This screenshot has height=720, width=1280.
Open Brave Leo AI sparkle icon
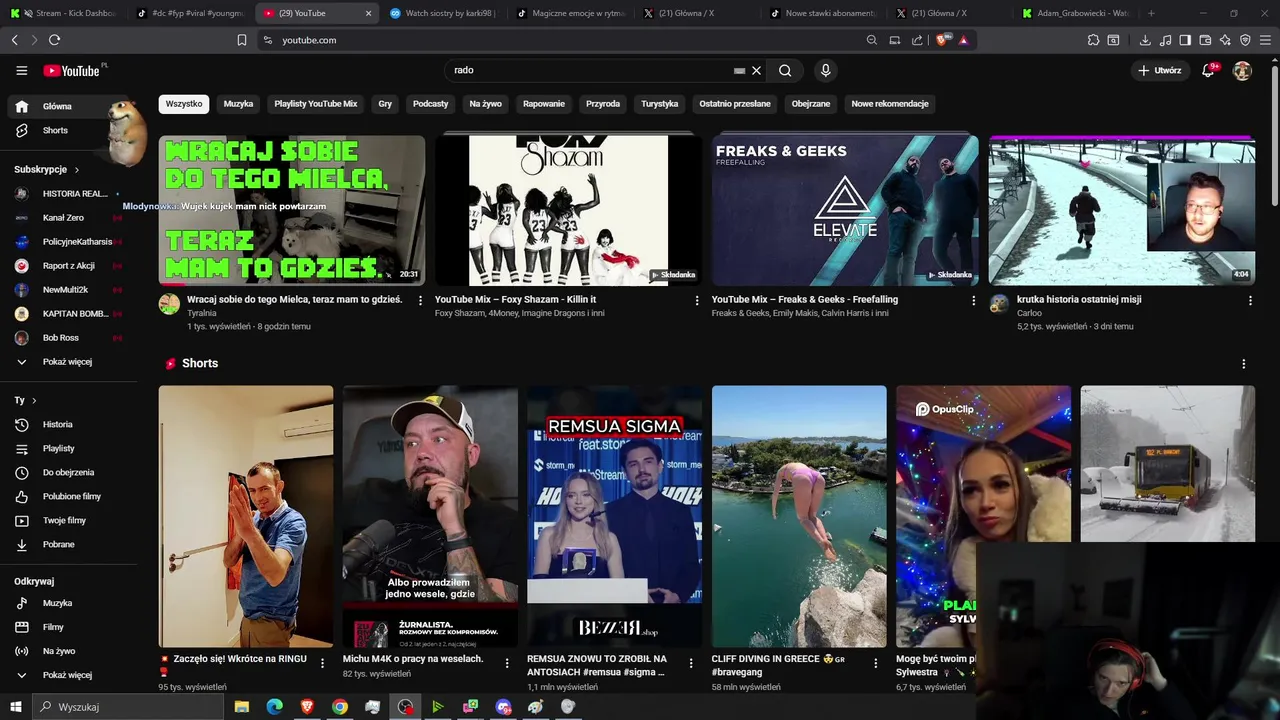1225,40
